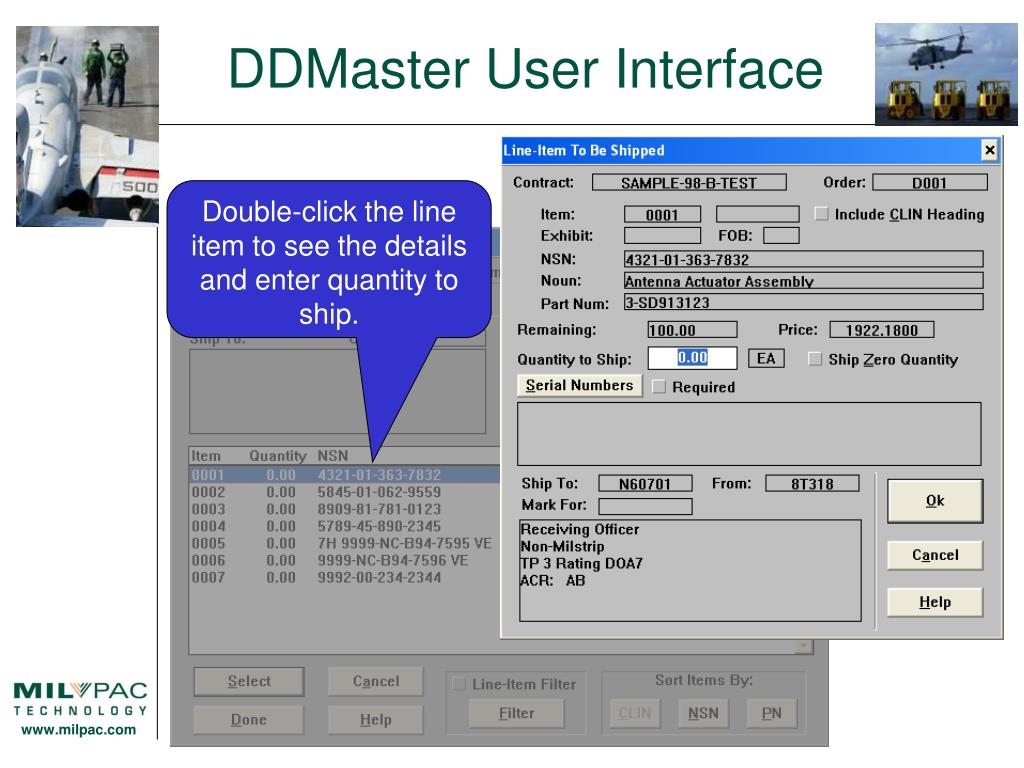The image size is (1024, 768).
Task: Click the Quantity column header
Action: (x=278, y=456)
